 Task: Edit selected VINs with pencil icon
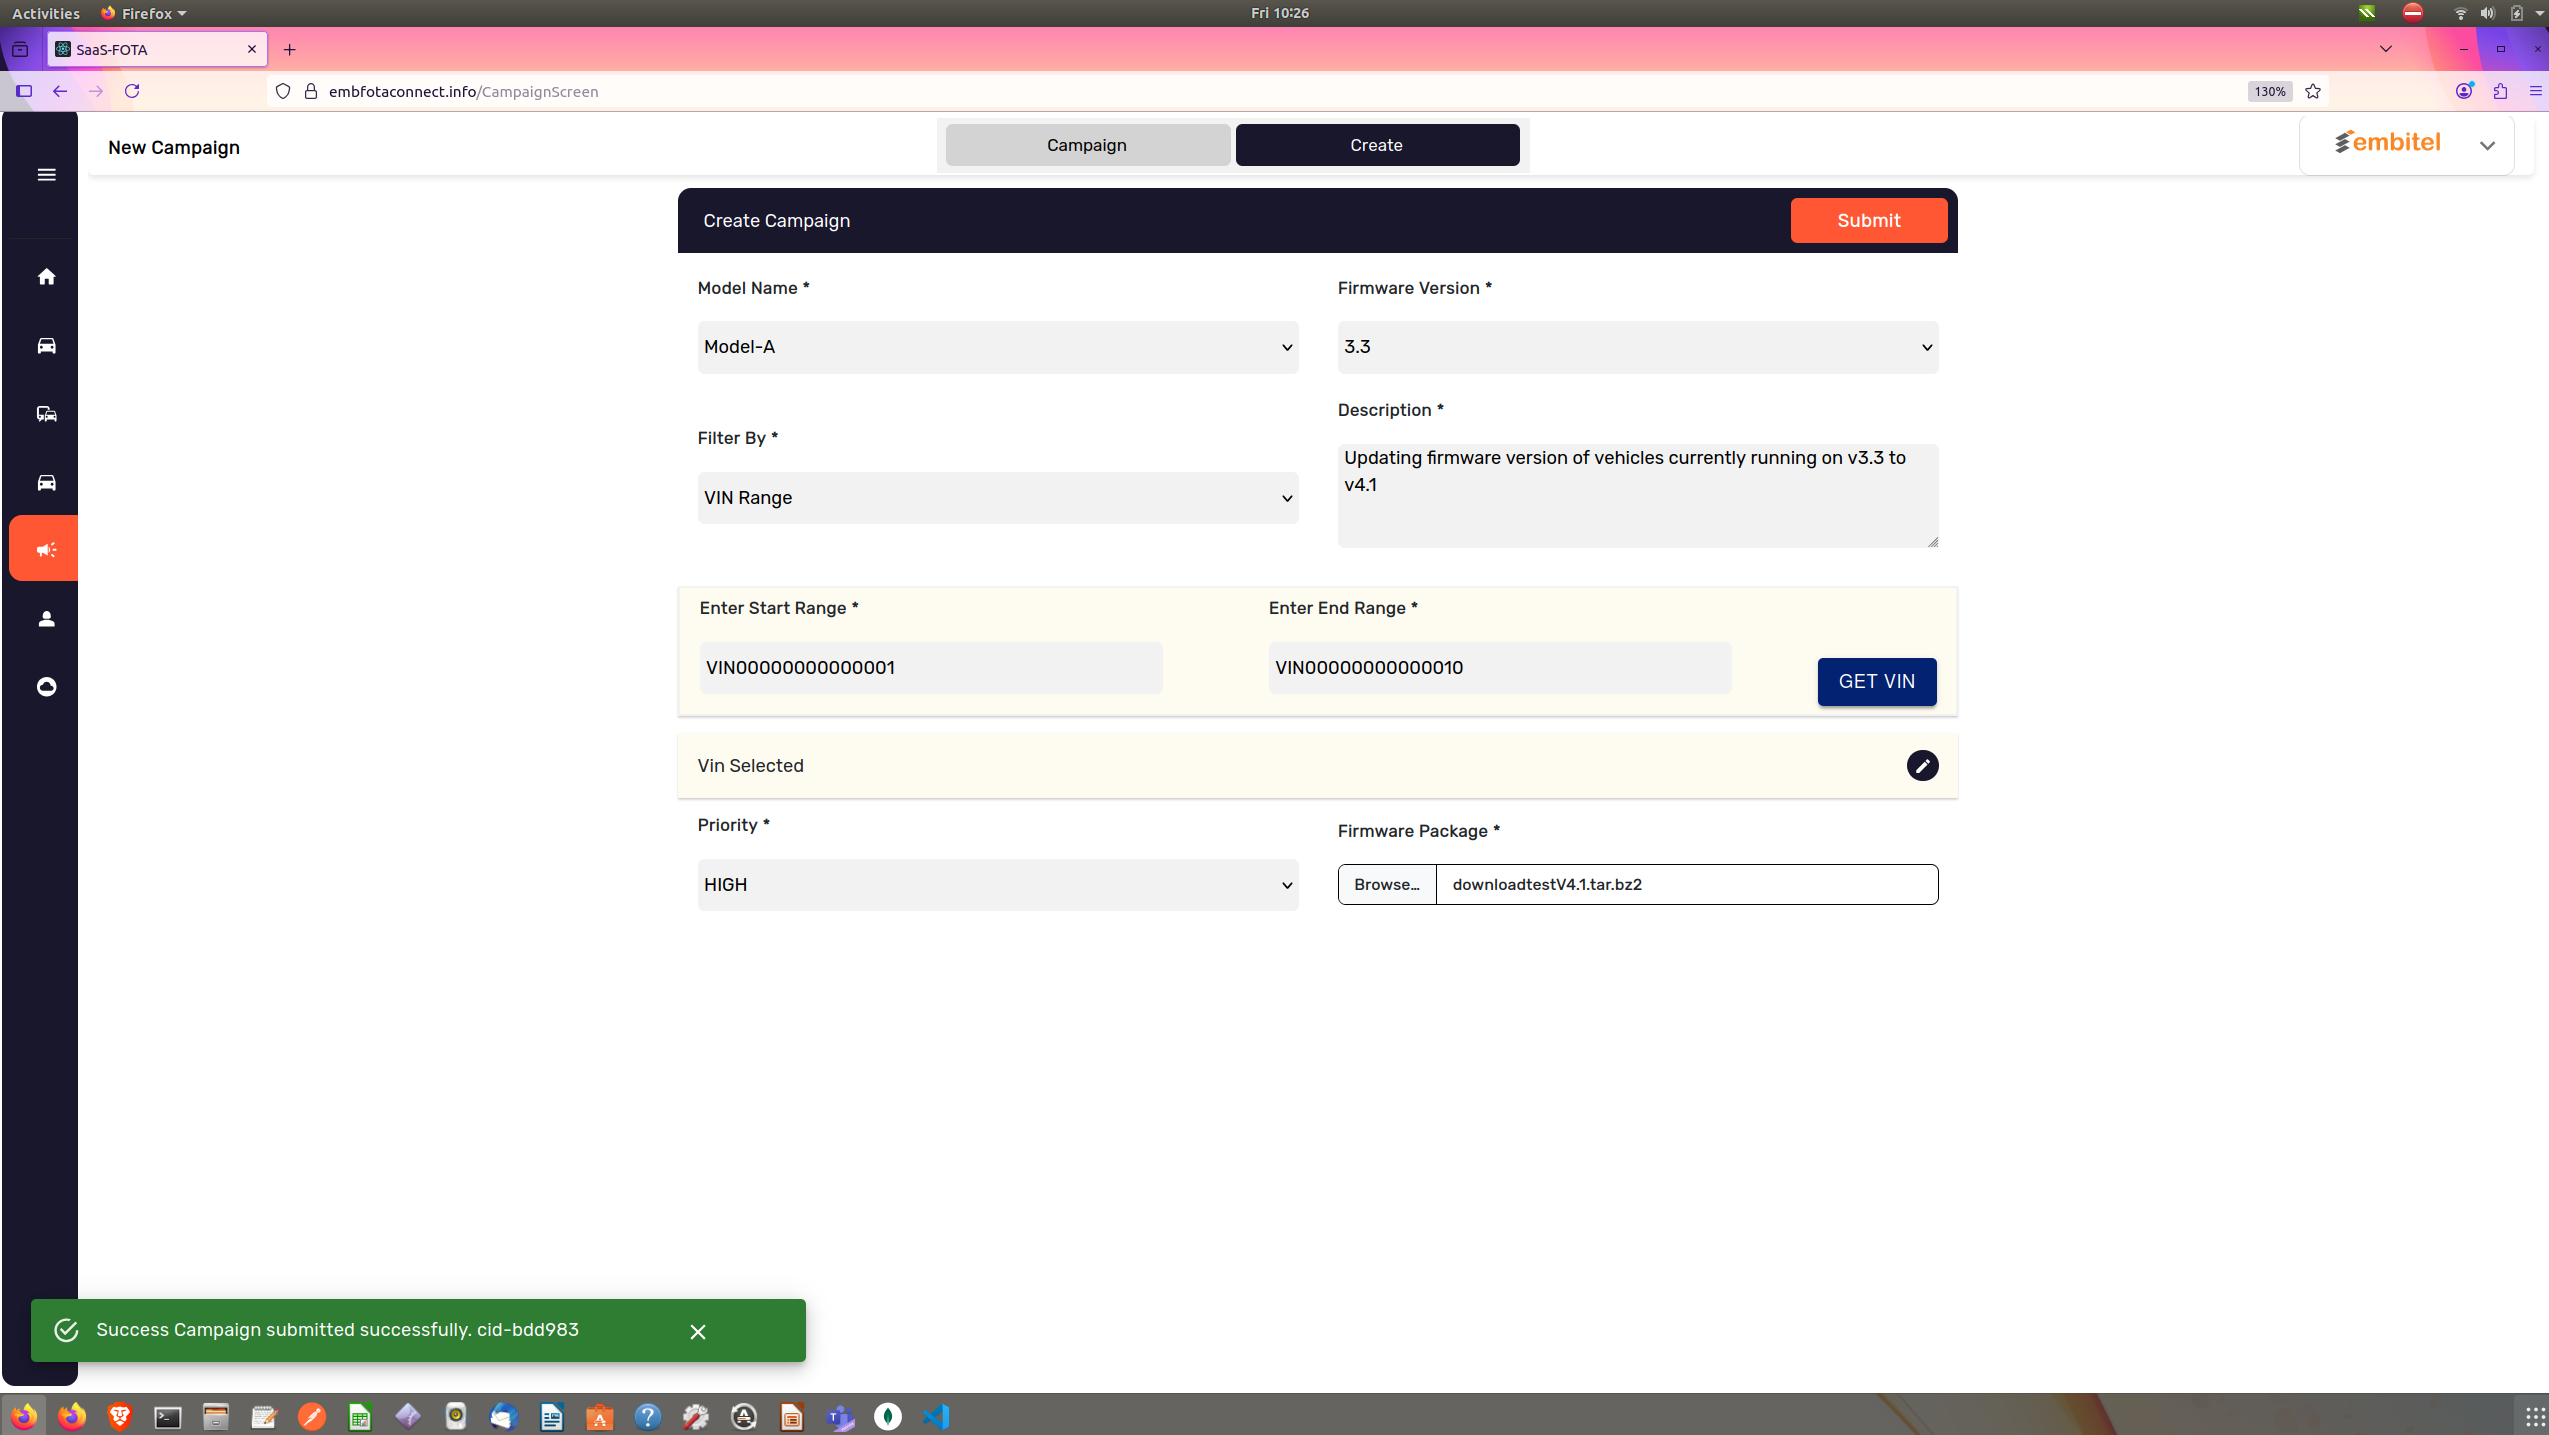(1921, 766)
